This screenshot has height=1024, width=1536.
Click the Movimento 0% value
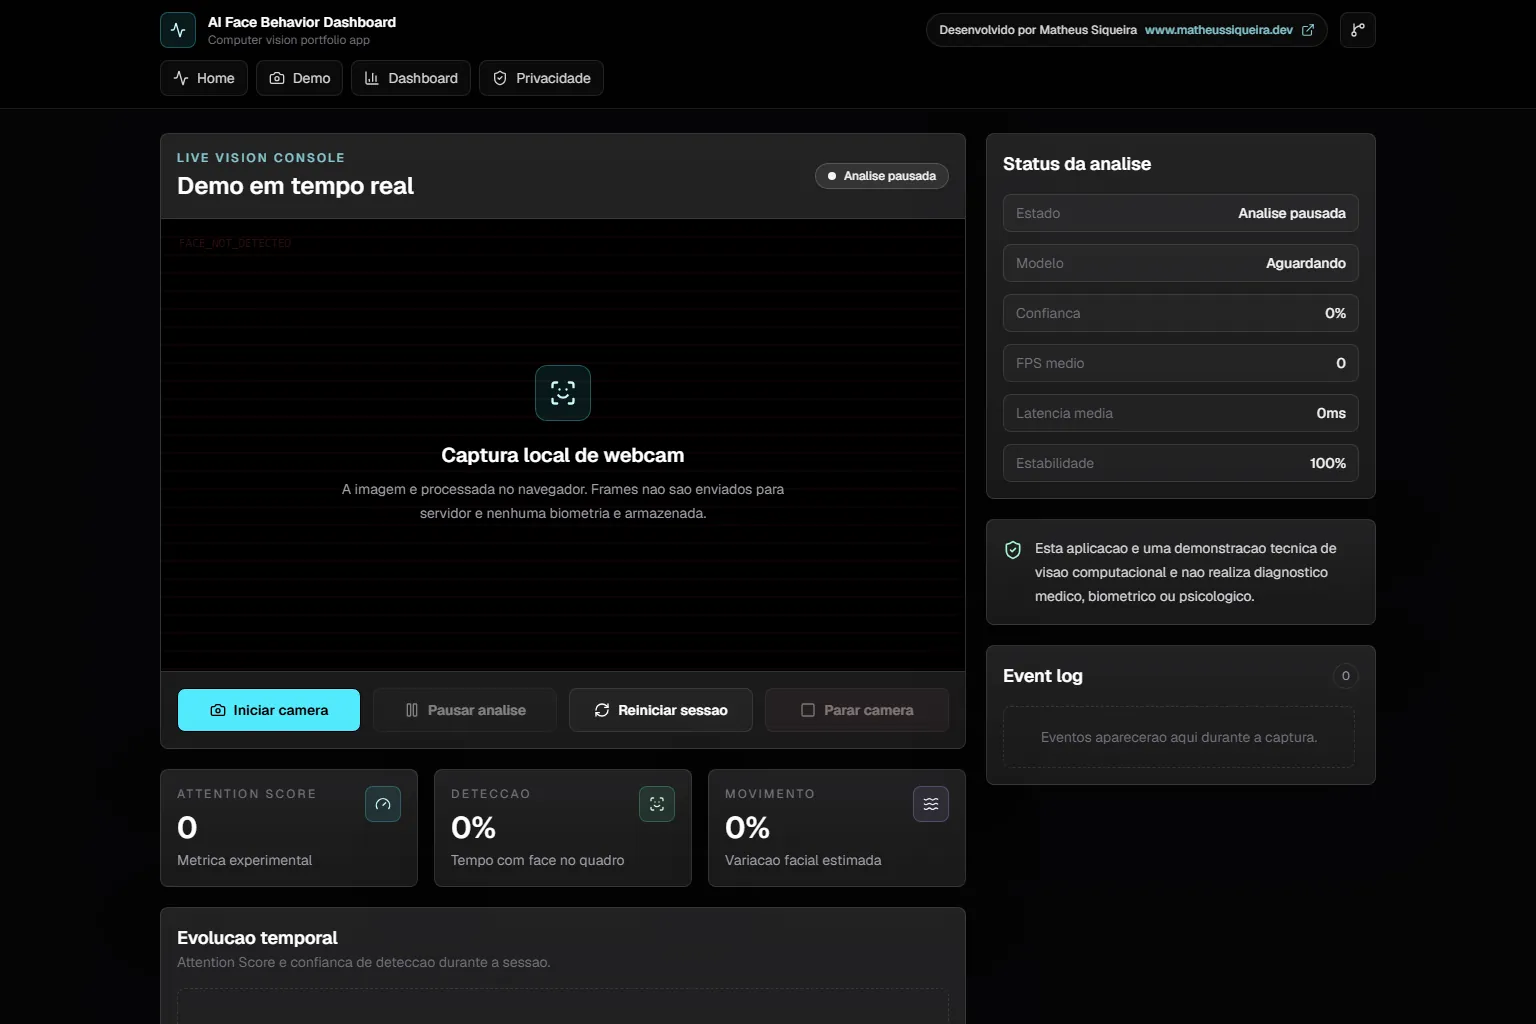(x=747, y=828)
